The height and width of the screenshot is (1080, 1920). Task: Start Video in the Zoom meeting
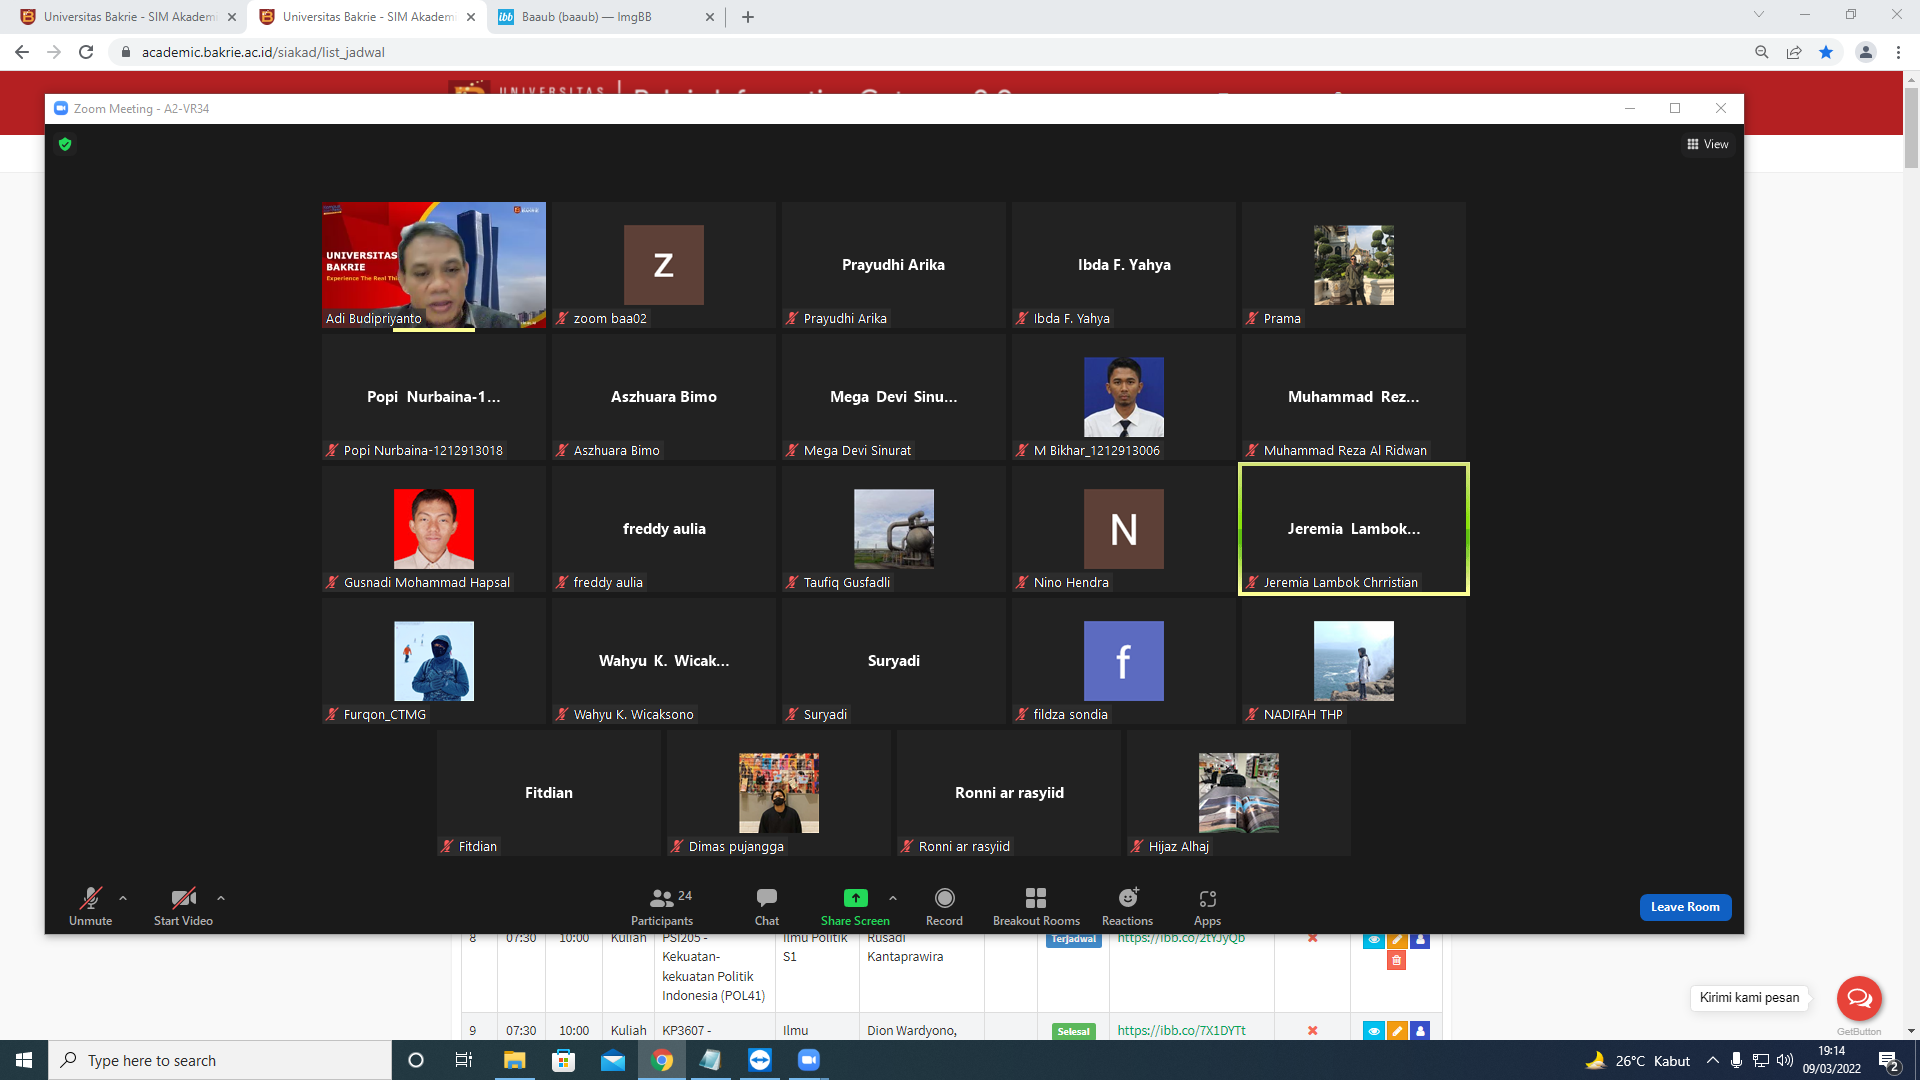point(183,906)
